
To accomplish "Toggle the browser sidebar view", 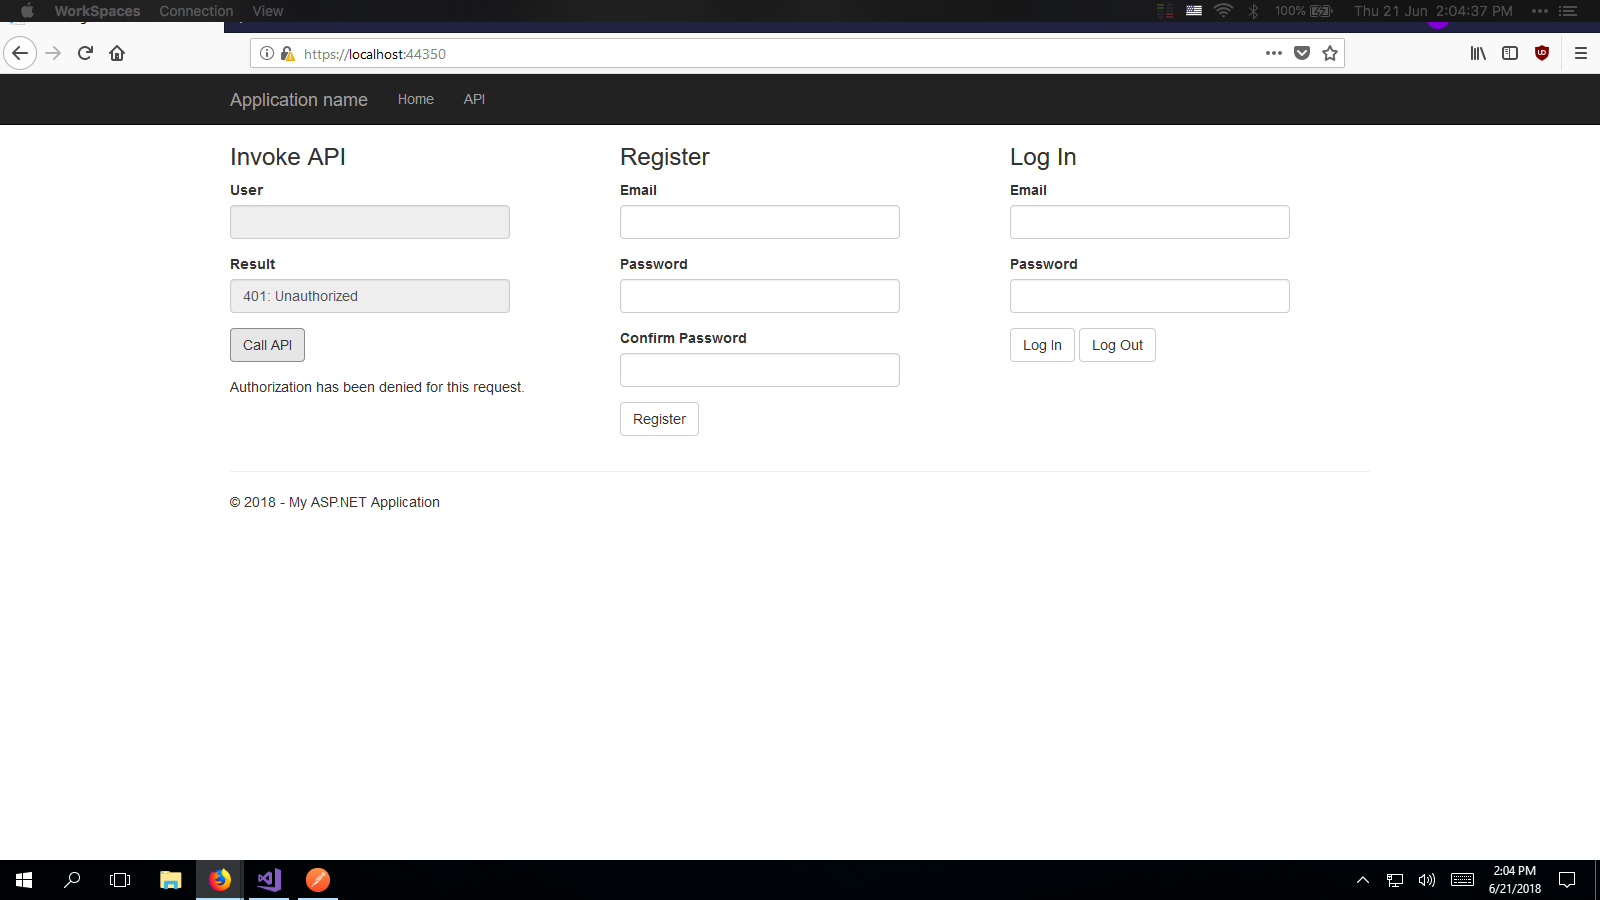I will tap(1510, 53).
